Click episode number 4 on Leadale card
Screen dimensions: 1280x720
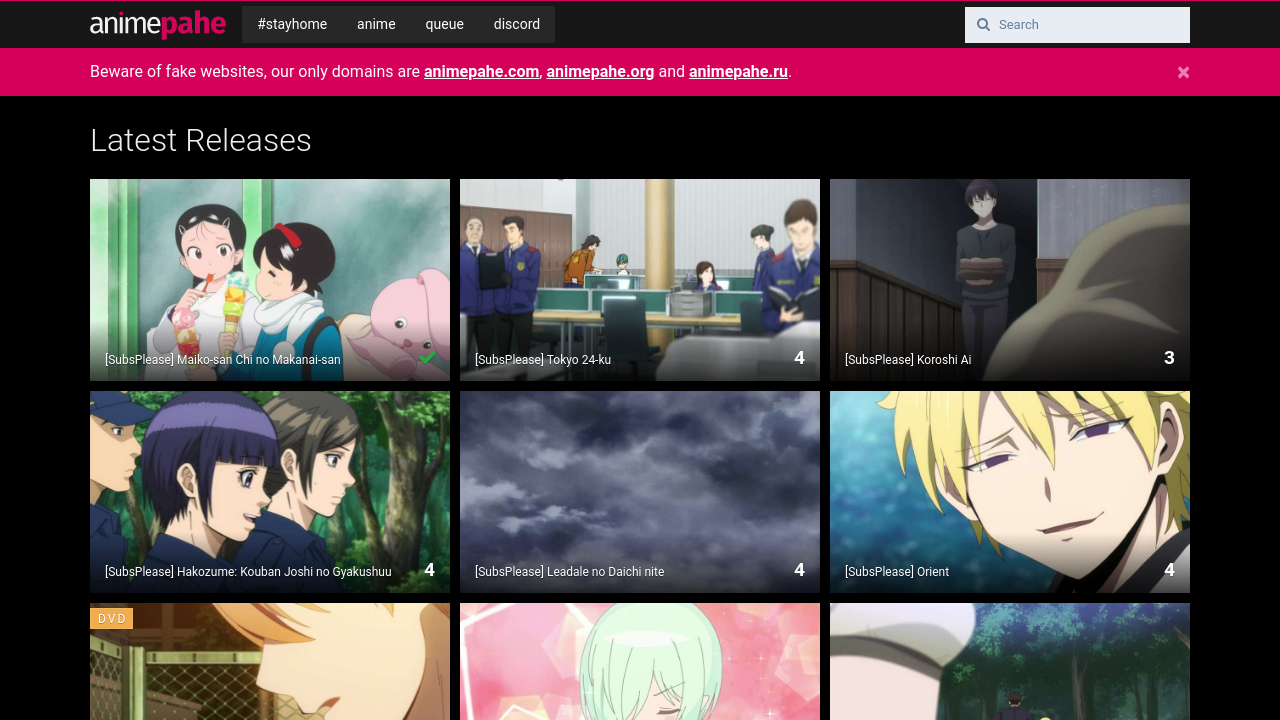pyautogui.click(x=799, y=570)
